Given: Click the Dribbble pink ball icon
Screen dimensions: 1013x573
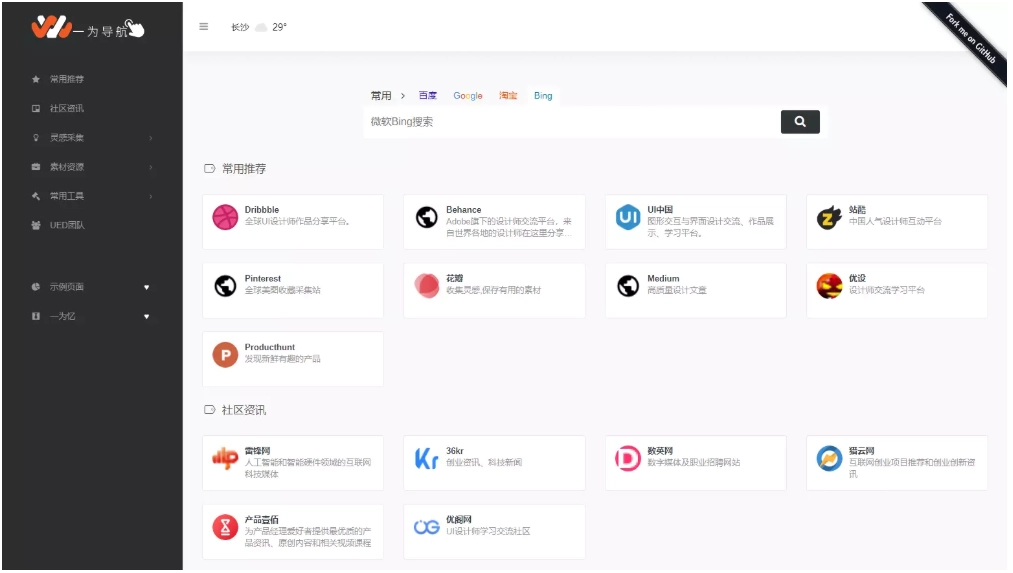Looking at the screenshot, I should pos(225,217).
